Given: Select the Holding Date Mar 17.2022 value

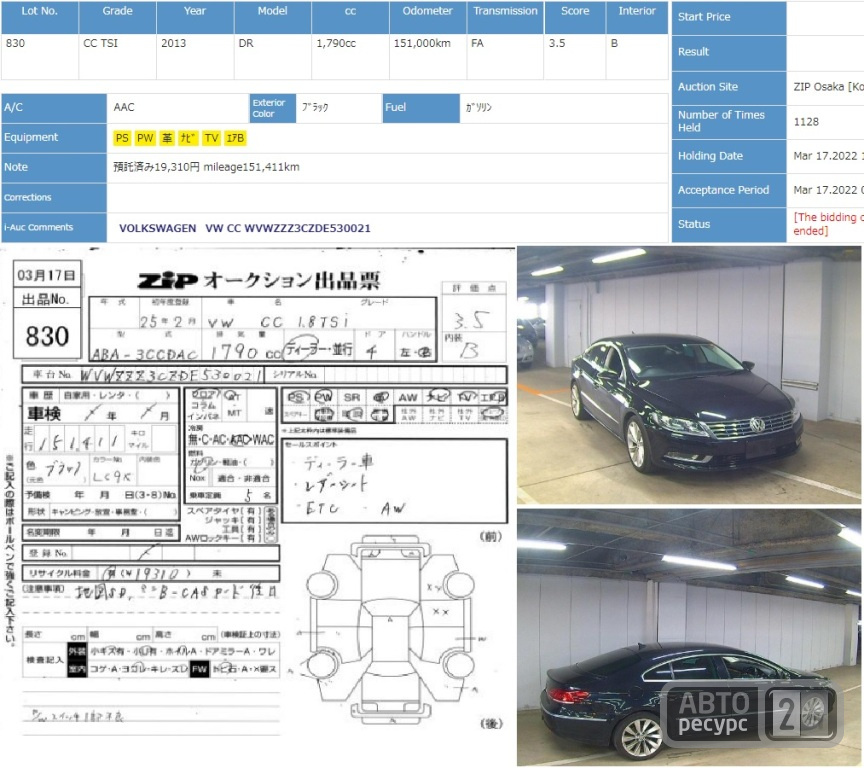Looking at the screenshot, I should [828, 156].
